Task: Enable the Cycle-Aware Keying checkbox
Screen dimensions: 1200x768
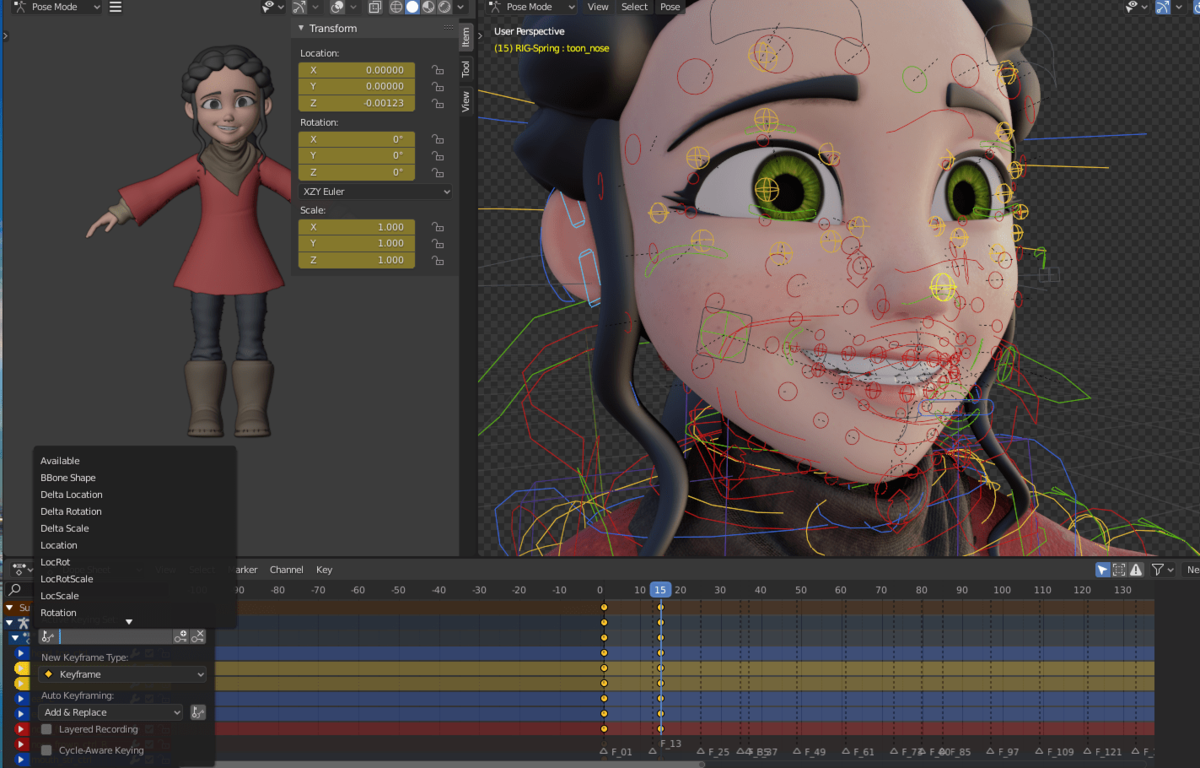Action: tap(46, 750)
